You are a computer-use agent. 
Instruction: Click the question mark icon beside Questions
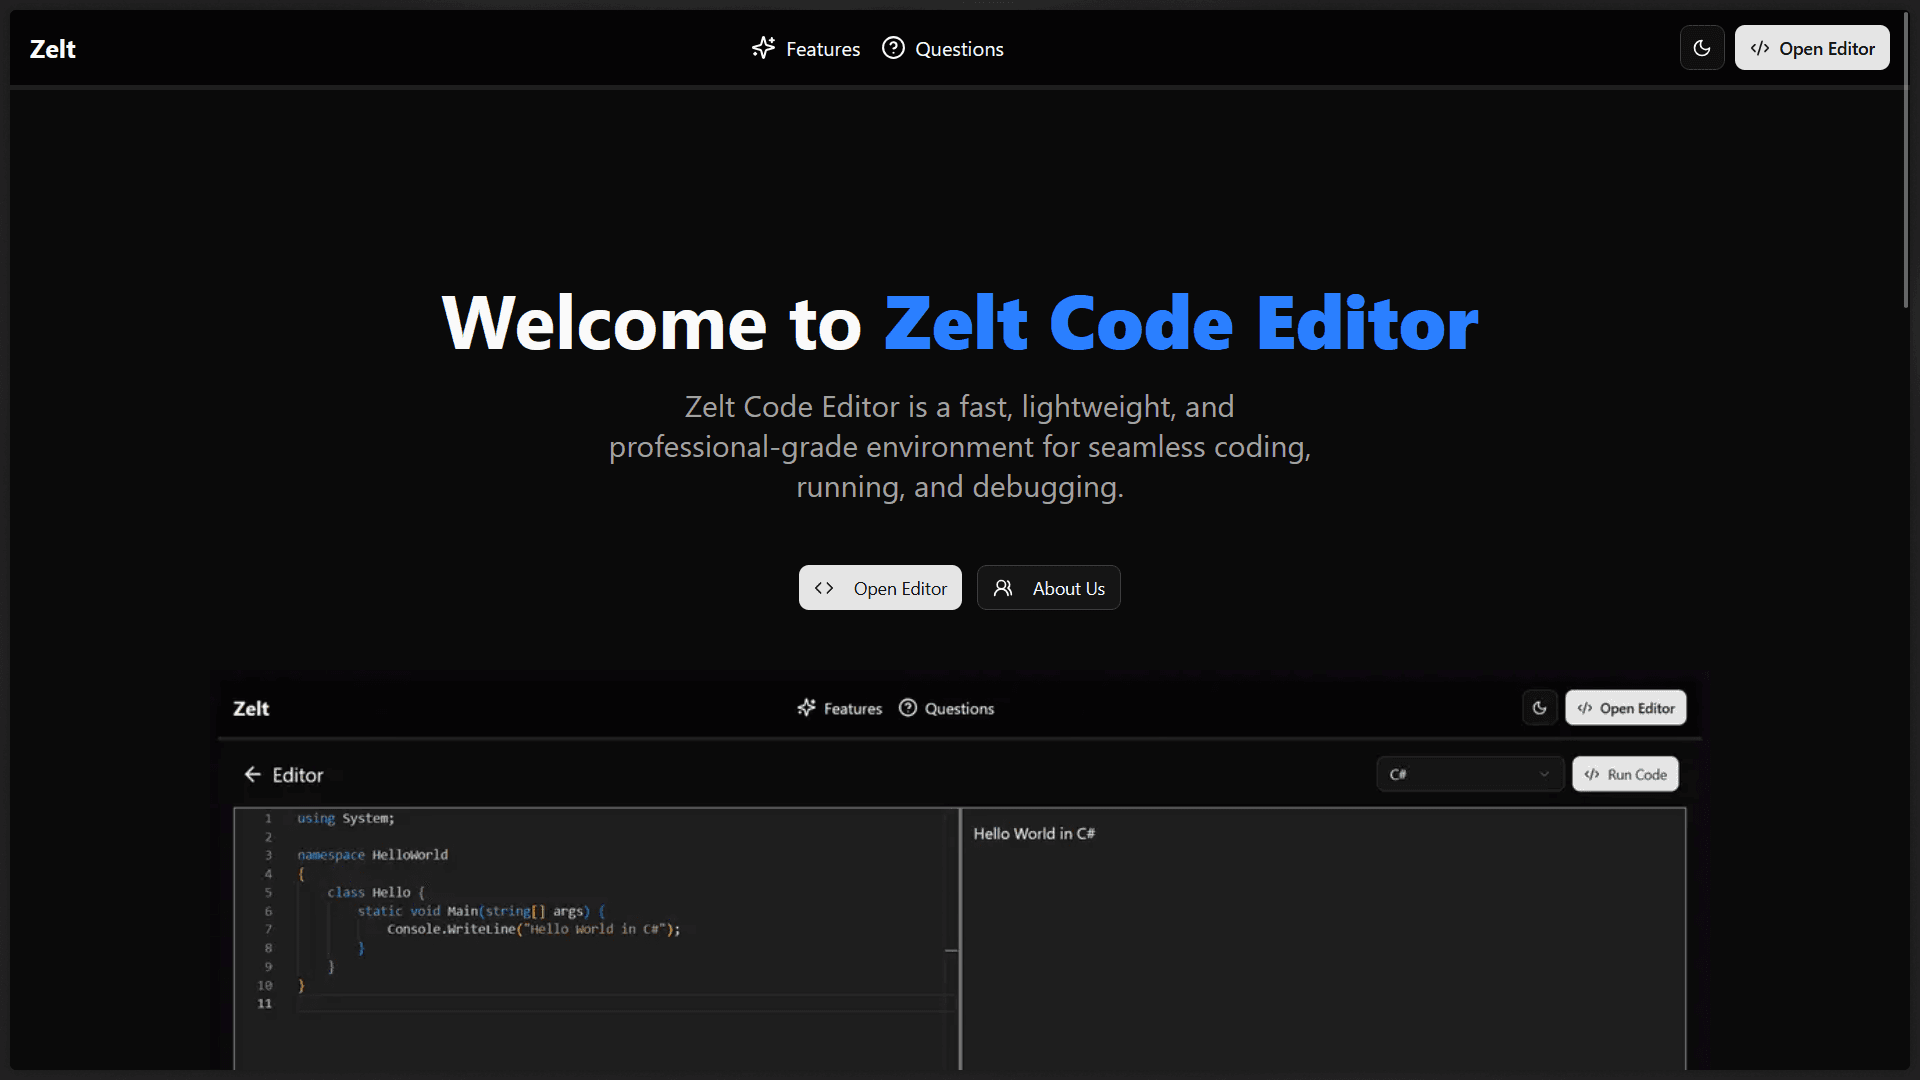click(x=893, y=48)
